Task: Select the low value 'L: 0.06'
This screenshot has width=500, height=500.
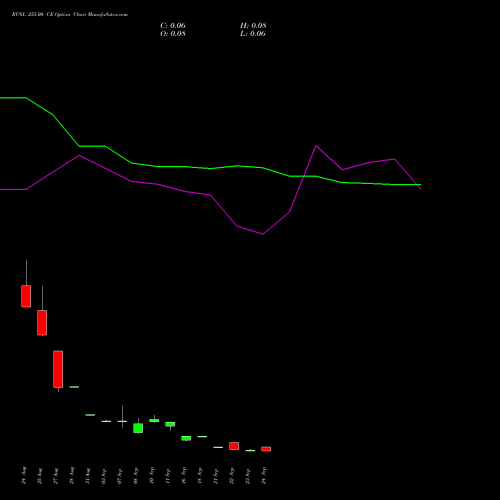Action: coord(253,34)
